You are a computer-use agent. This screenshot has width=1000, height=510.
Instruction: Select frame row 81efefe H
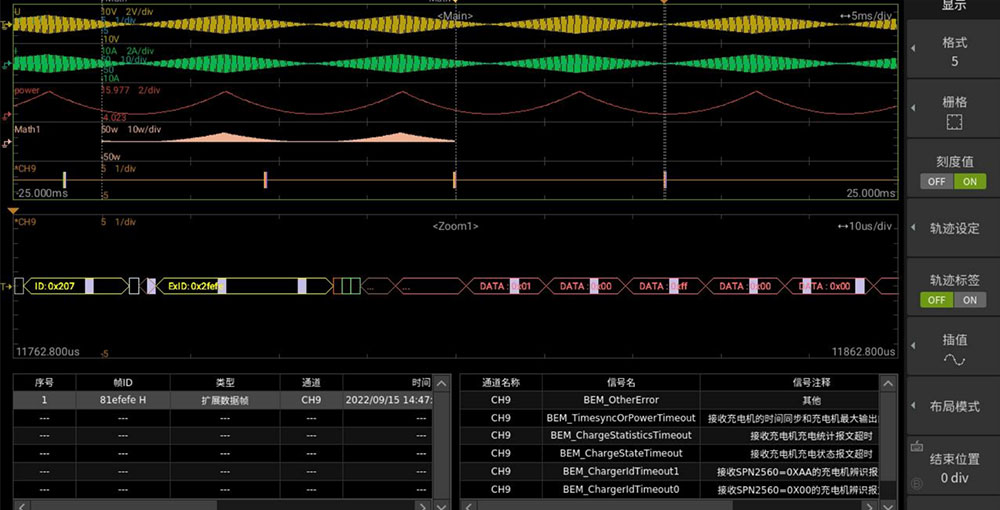point(122,400)
